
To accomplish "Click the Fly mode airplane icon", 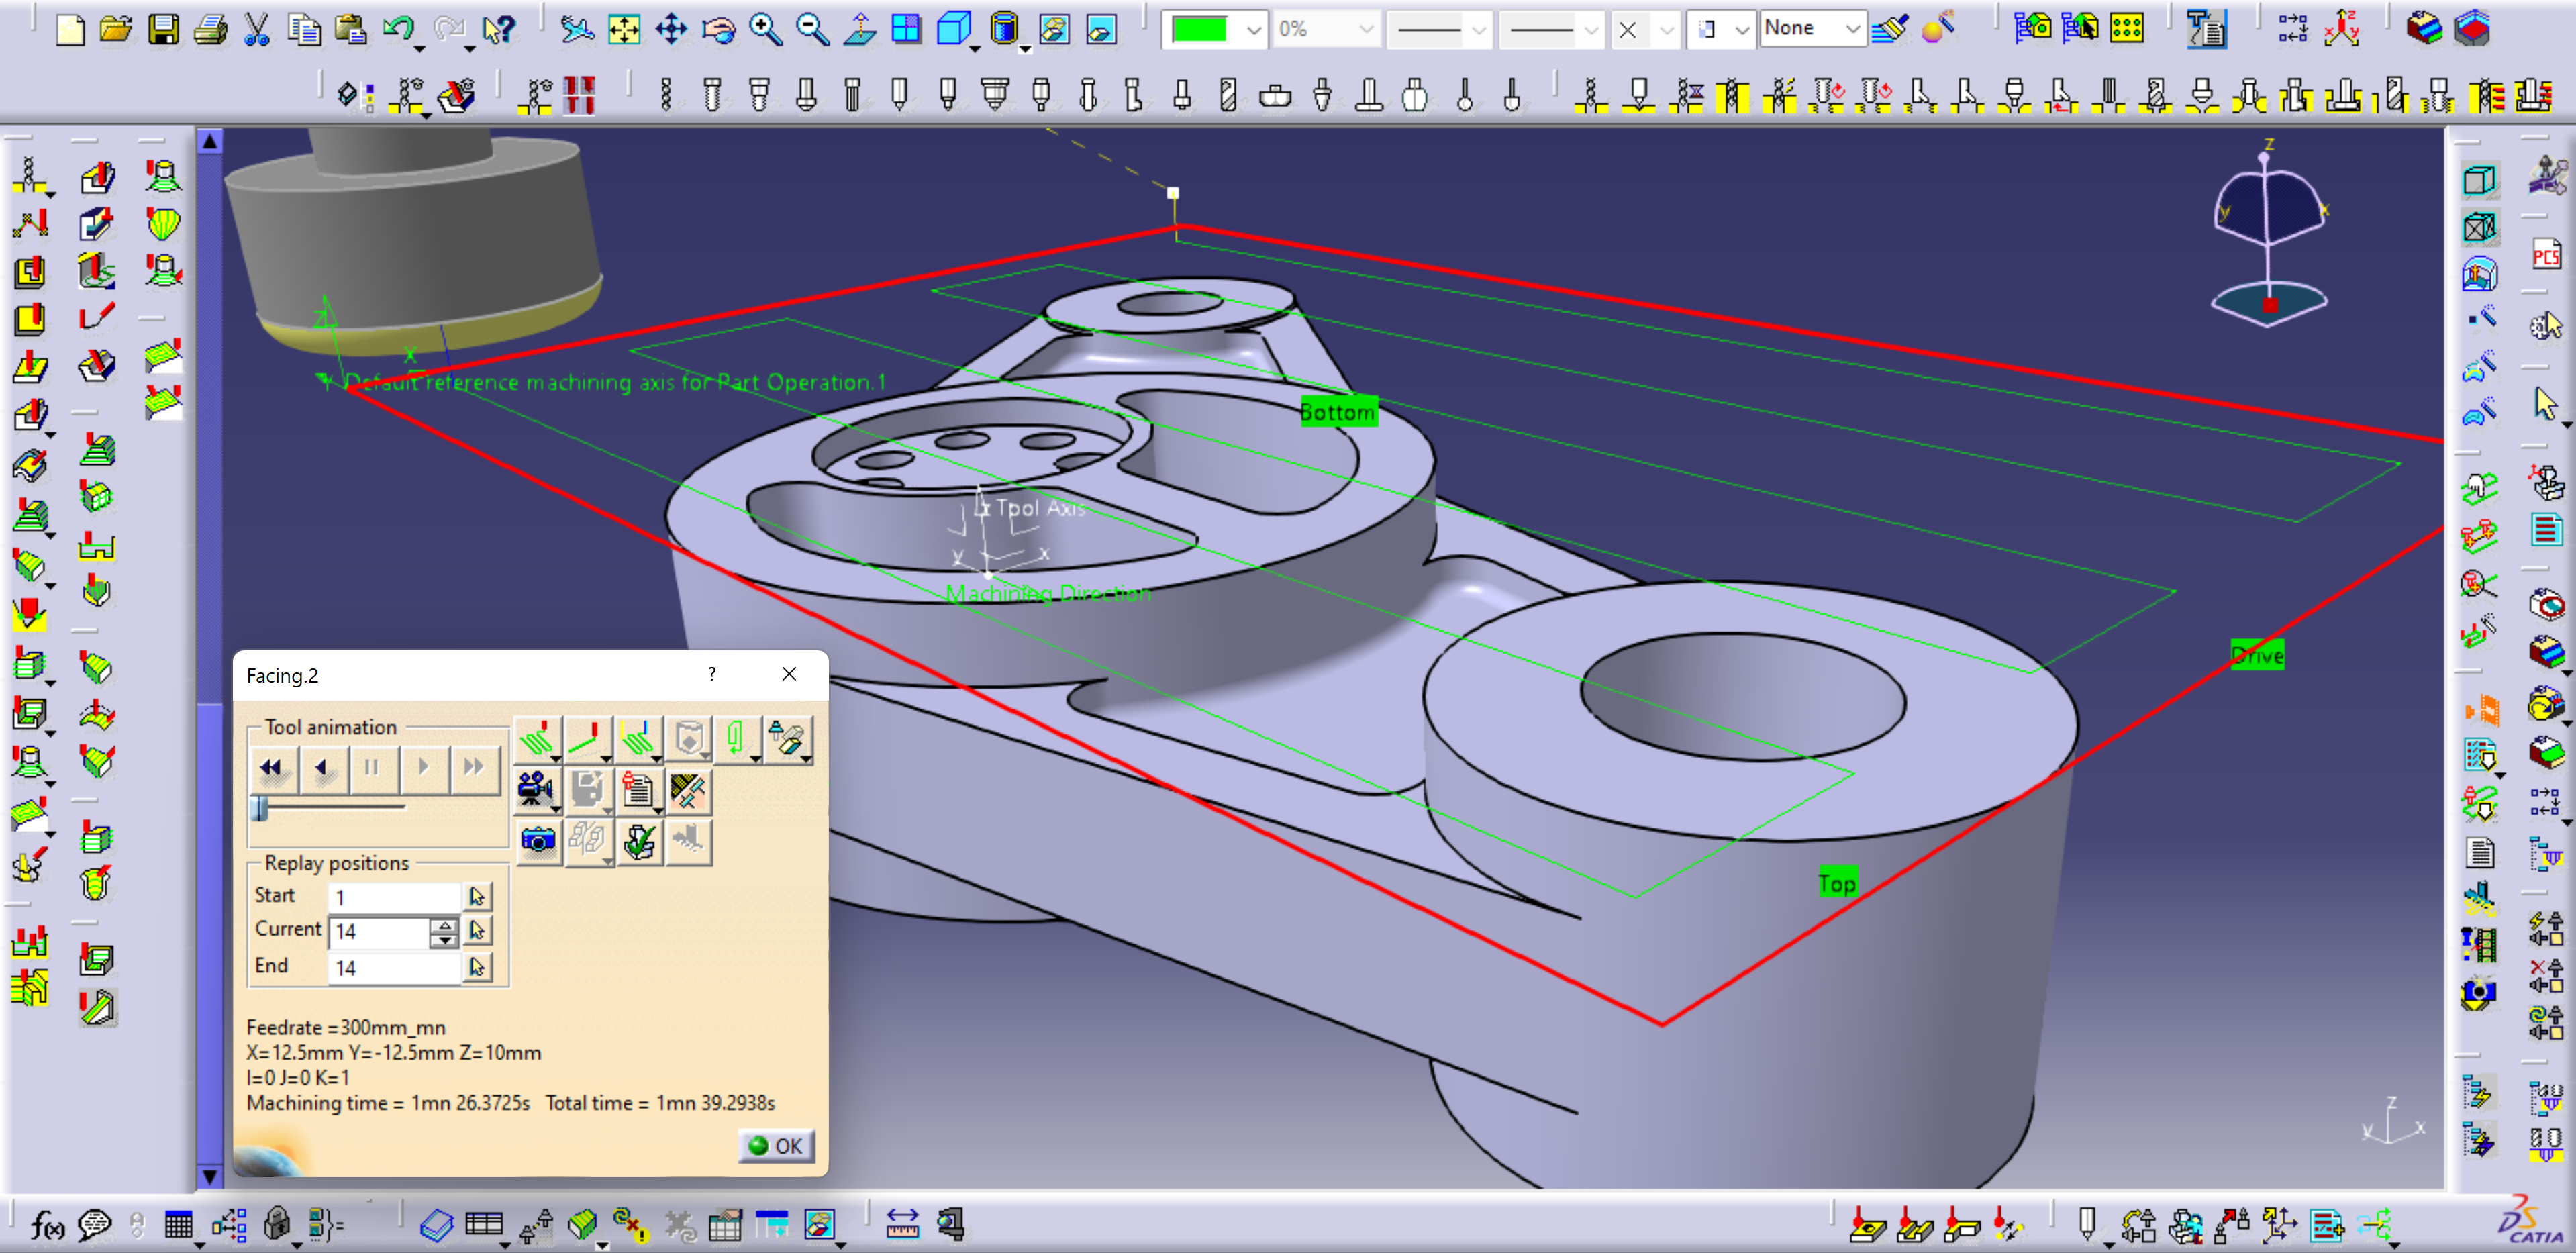I will pos(576,29).
